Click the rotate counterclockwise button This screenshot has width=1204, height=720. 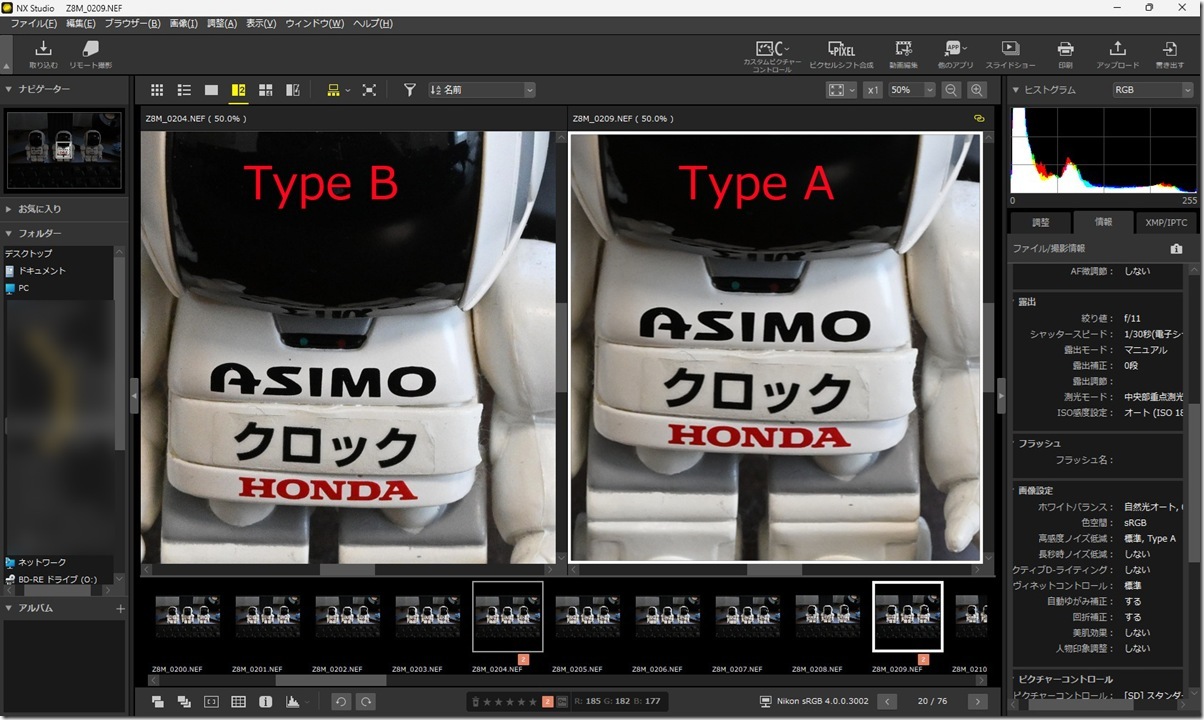pyautogui.click(x=341, y=702)
